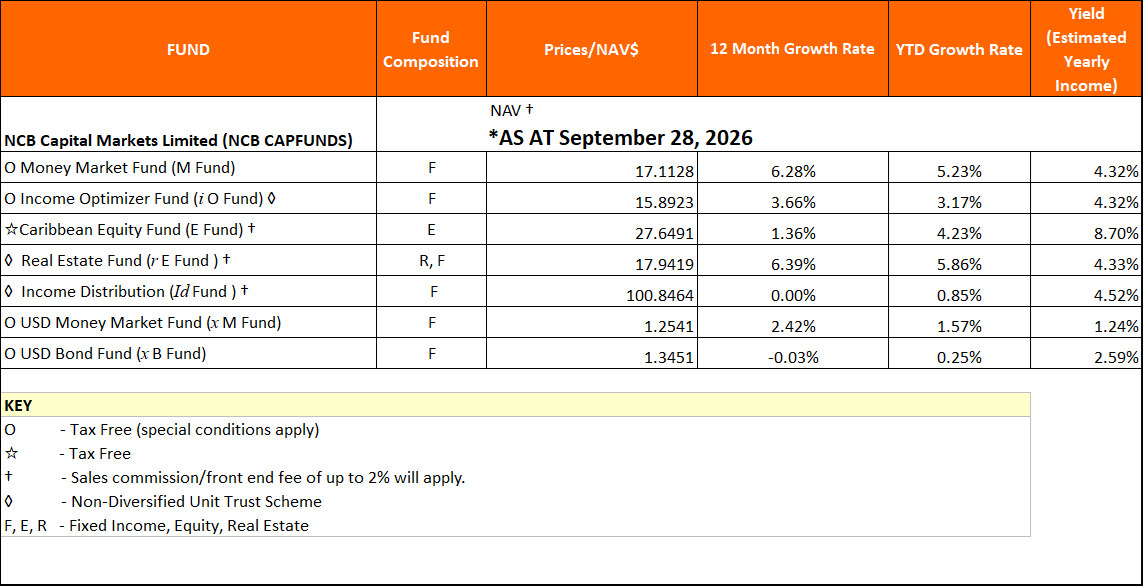Select the Sales commission/front end fee line

(x=234, y=478)
